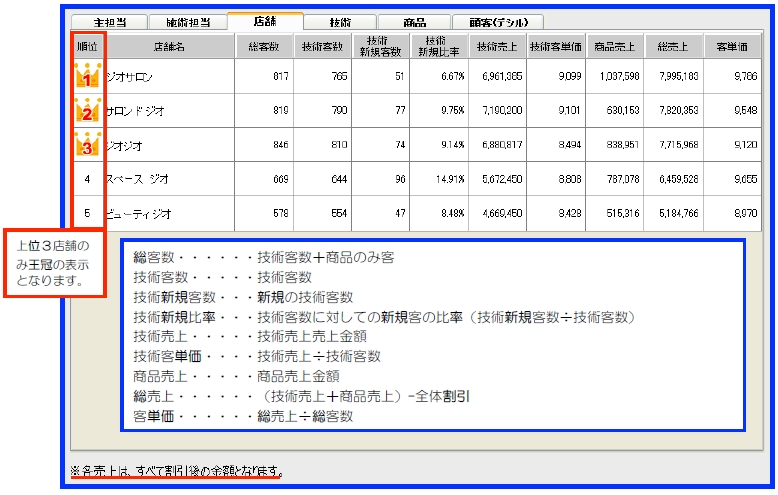Click the 14.91% new customer ratio cell
Viewport: 778px width, 495px height.
tap(439, 180)
